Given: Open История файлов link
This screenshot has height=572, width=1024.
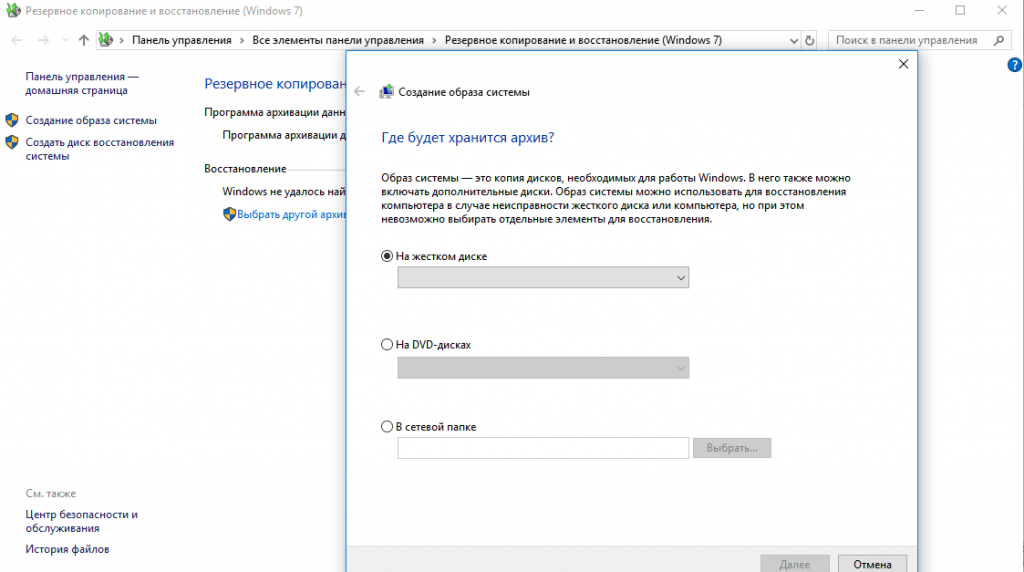Looking at the screenshot, I should 67,549.
